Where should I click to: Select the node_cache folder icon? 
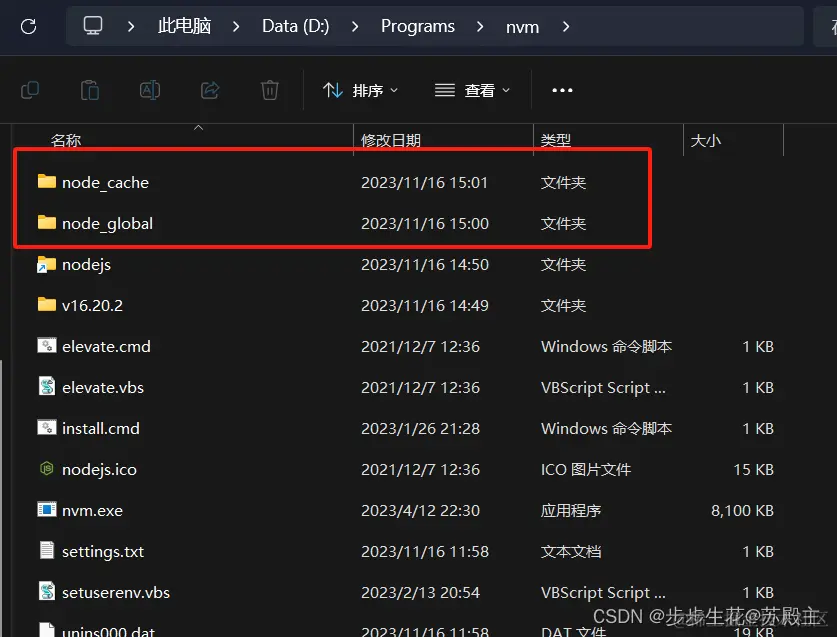click(x=47, y=182)
